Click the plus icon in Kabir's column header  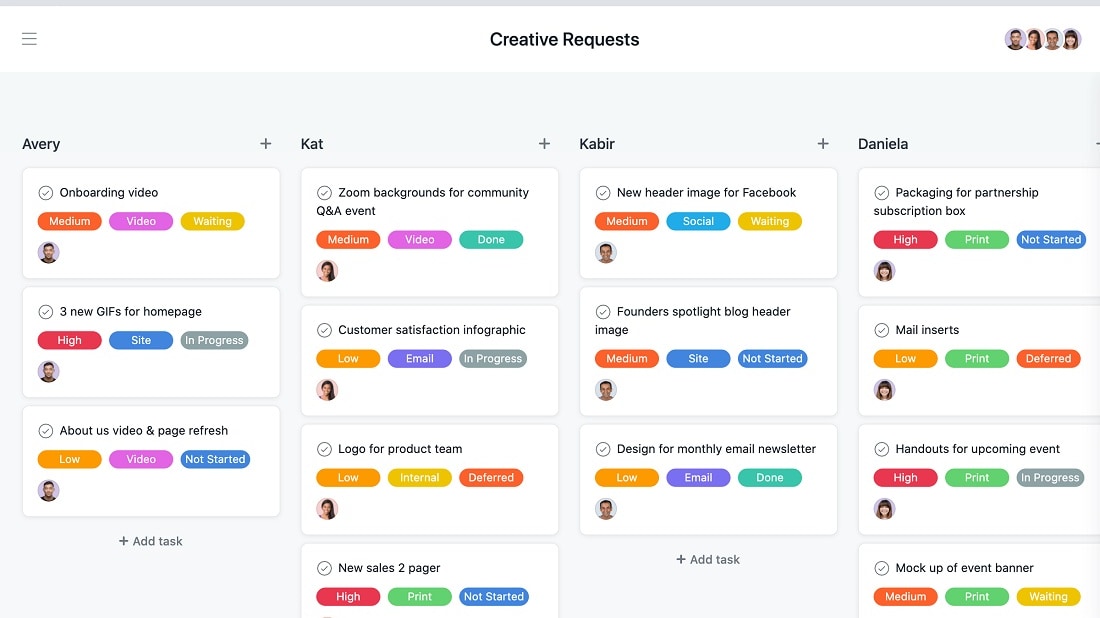click(x=822, y=143)
